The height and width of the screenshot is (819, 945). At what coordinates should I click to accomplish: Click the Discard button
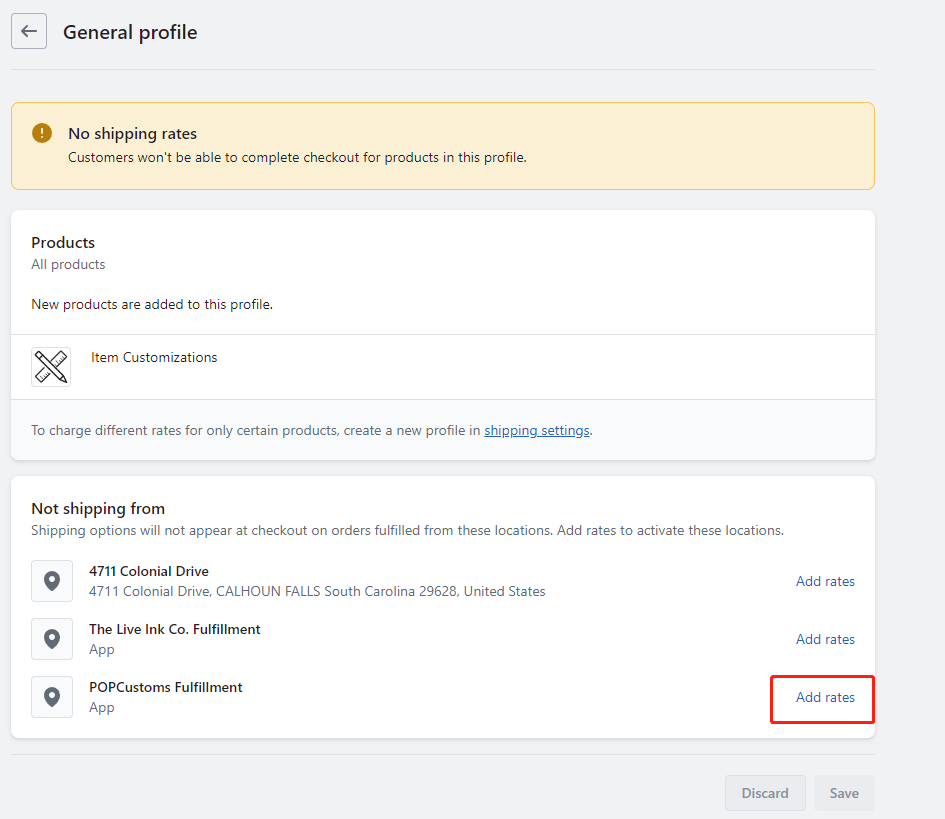pos(765,792)
